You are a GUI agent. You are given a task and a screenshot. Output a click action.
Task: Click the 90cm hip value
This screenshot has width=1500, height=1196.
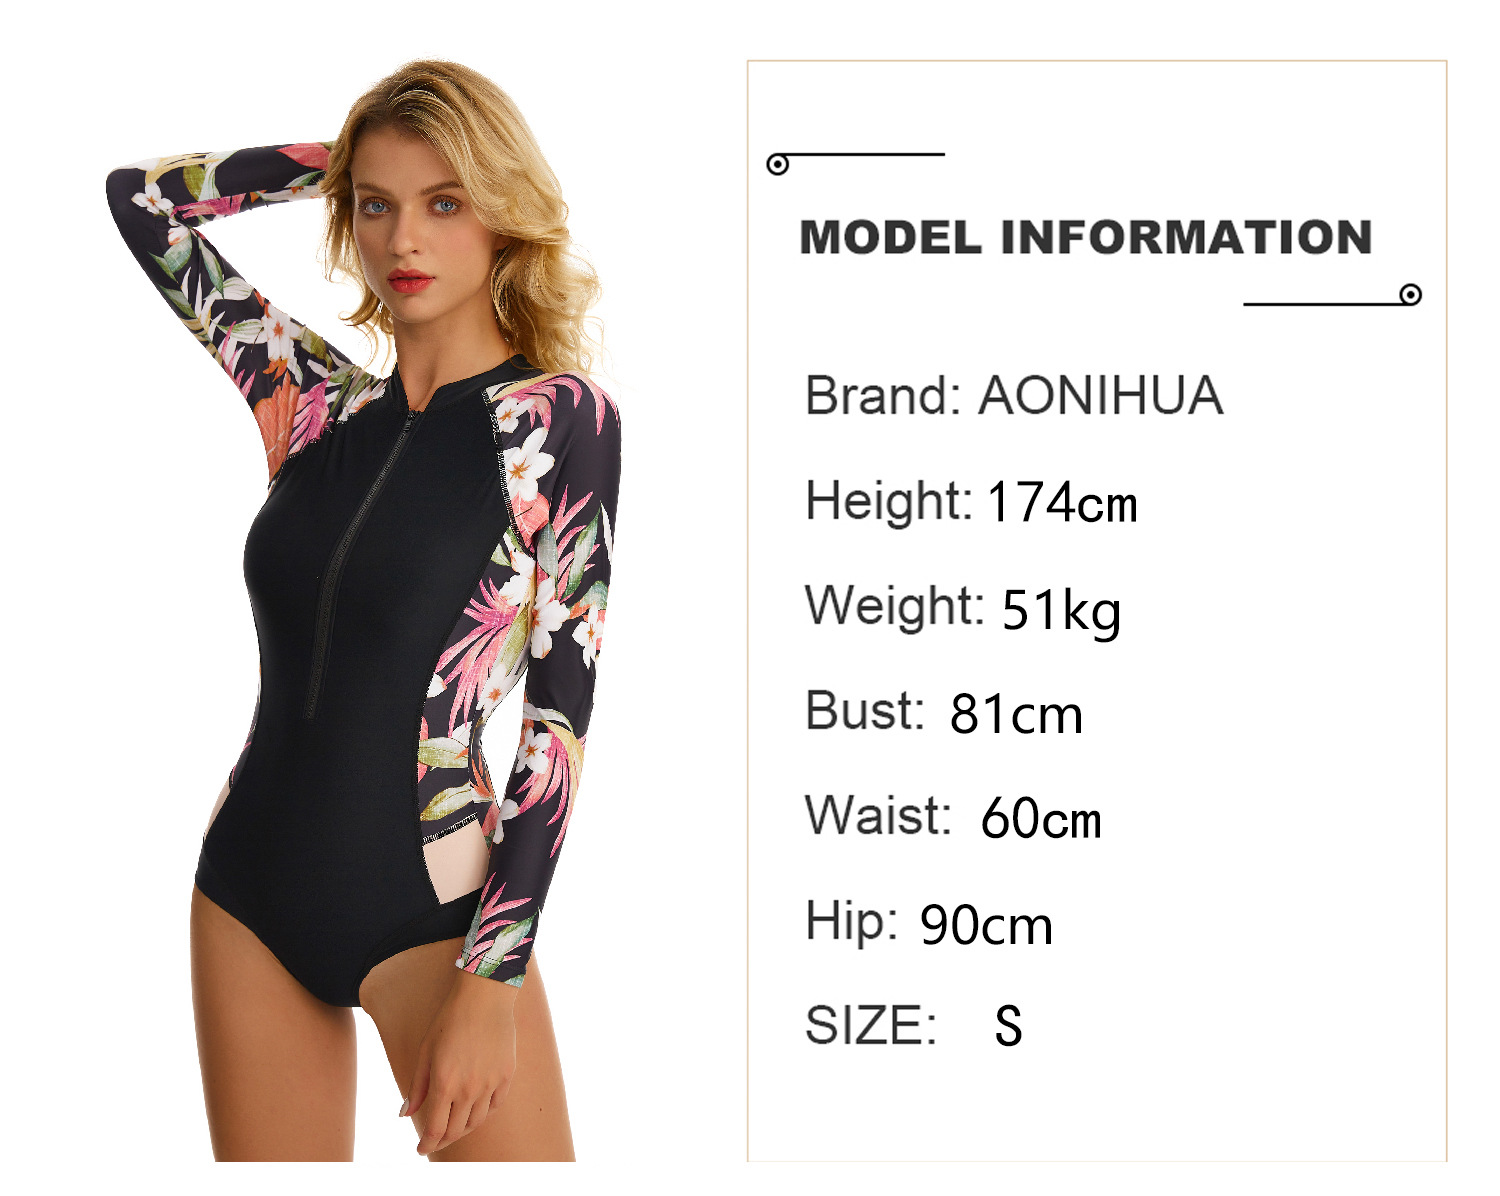coord(986,926)
